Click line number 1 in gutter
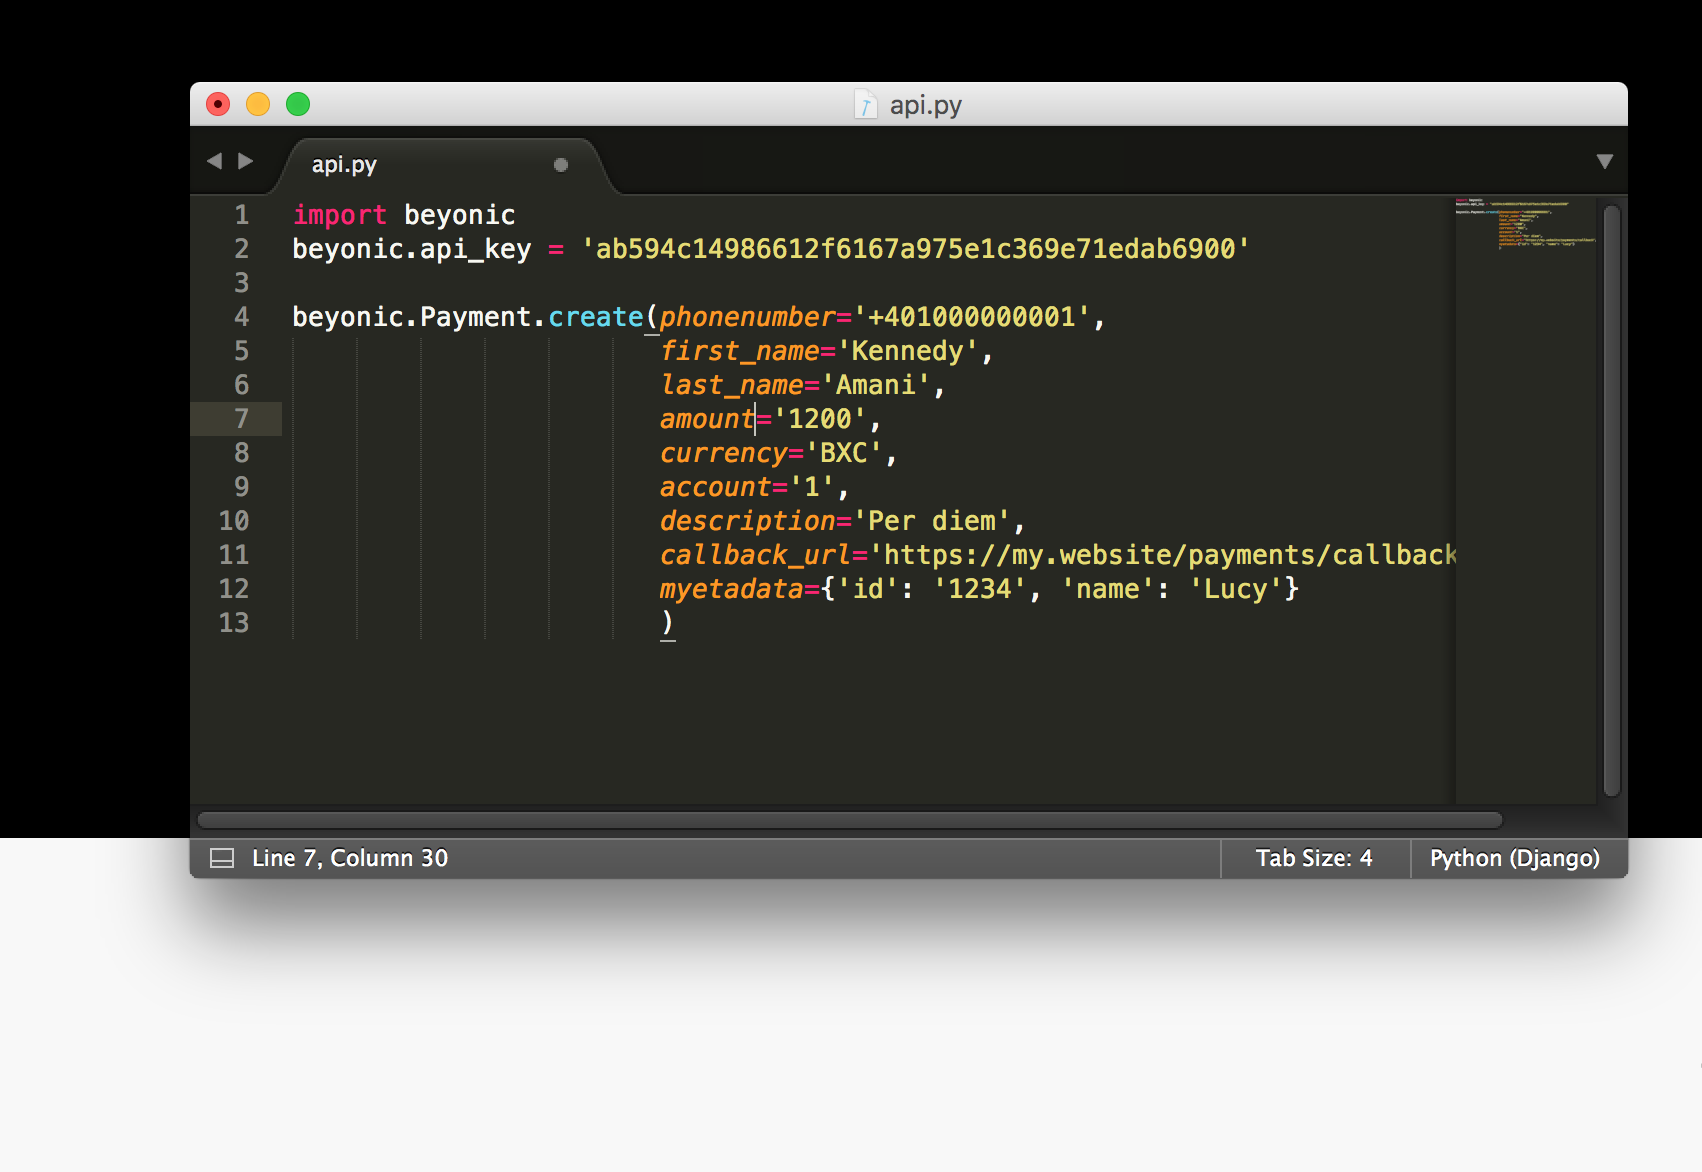The height and width of the screenshot is (1172, 1702). [x=241, y=215]
